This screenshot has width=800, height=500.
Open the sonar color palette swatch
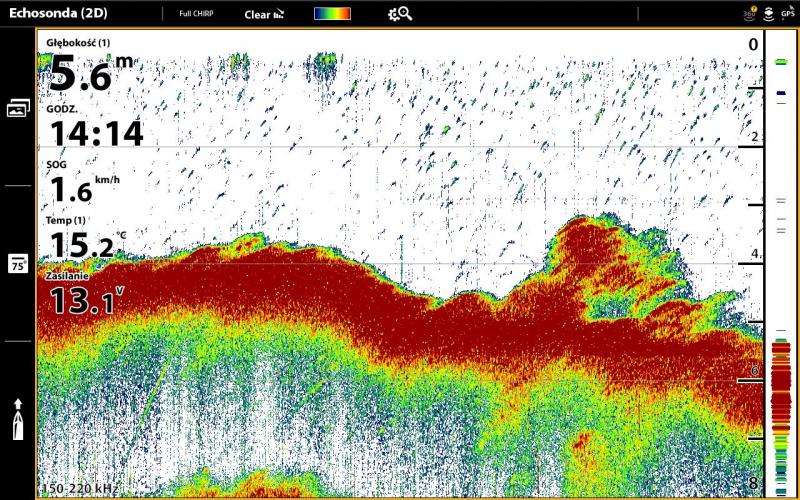(x=332, y=14)
